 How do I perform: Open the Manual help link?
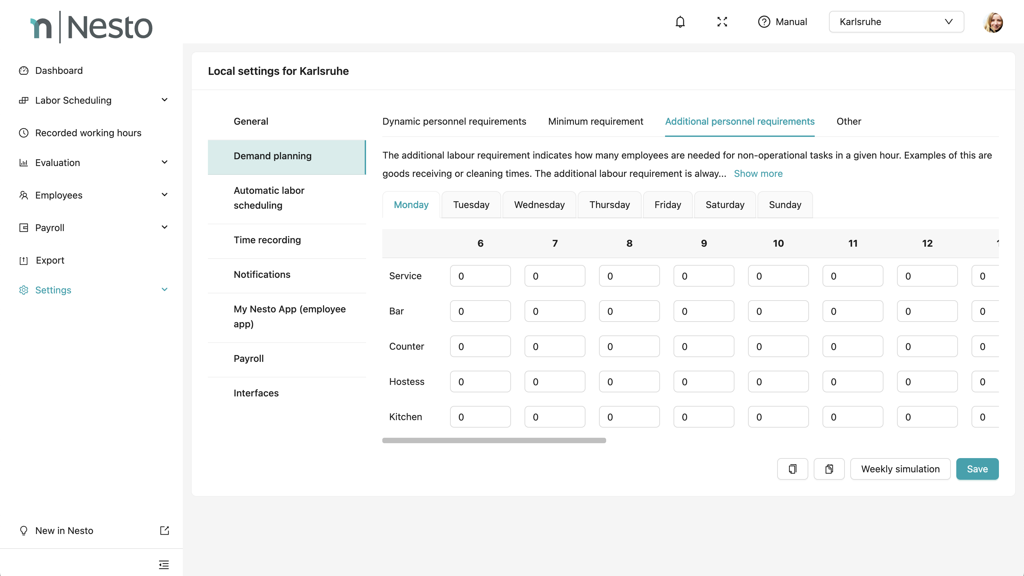[782, 22]
